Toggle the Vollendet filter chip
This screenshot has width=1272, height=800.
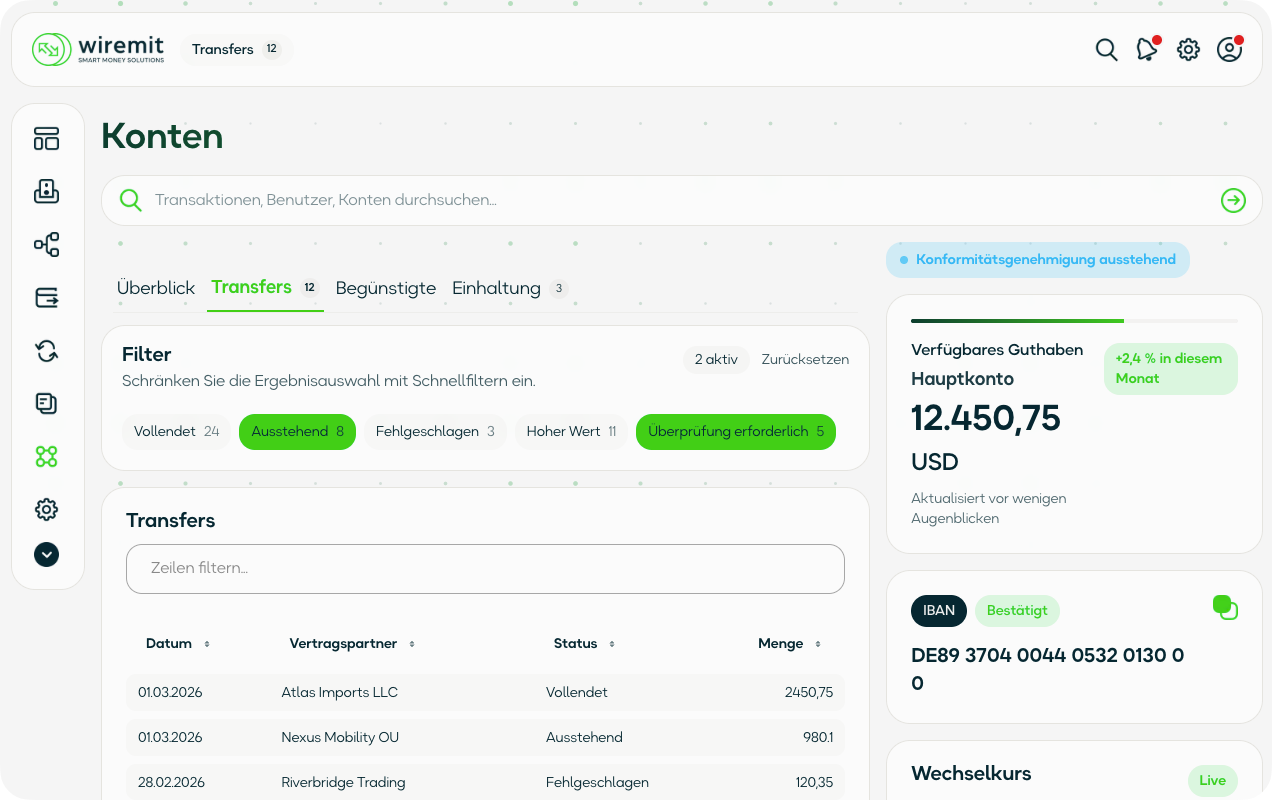tap(177, 432)
